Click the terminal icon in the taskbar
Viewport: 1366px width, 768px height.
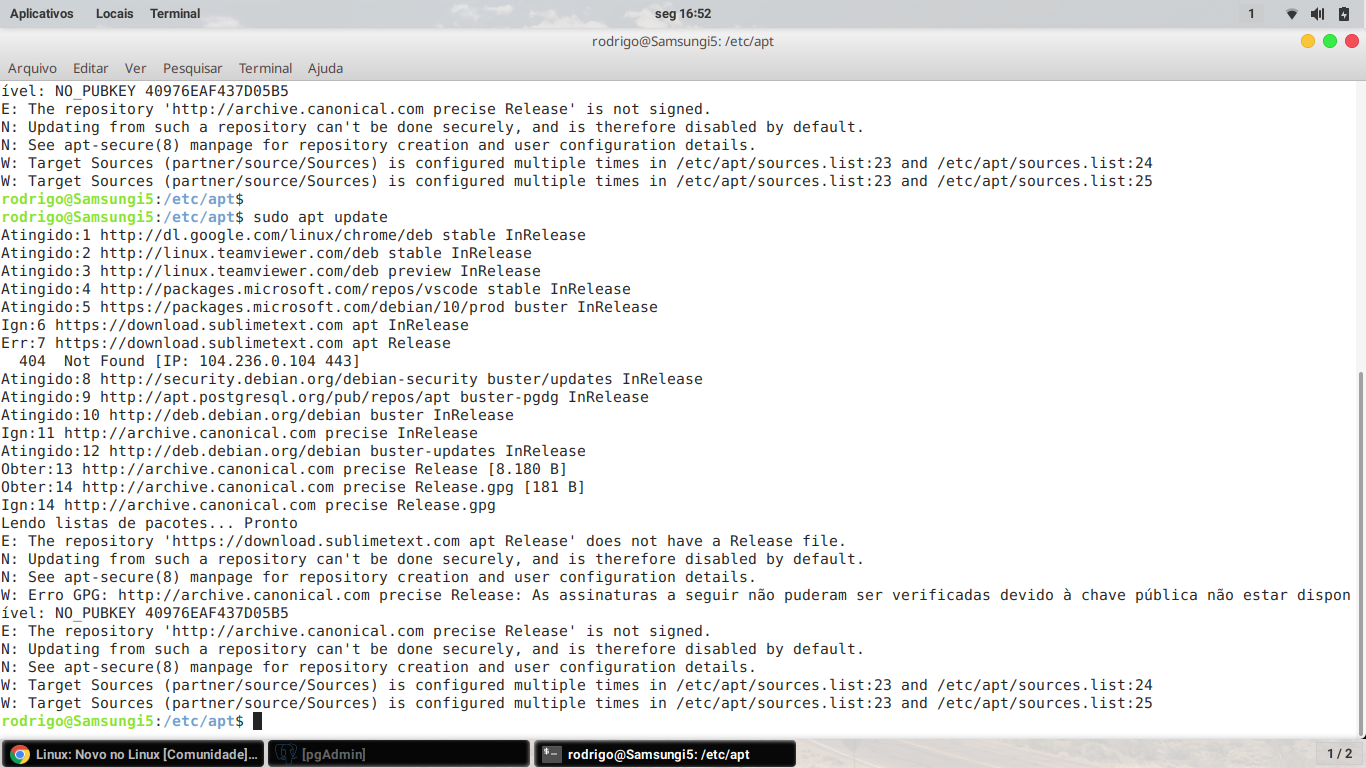551,754
